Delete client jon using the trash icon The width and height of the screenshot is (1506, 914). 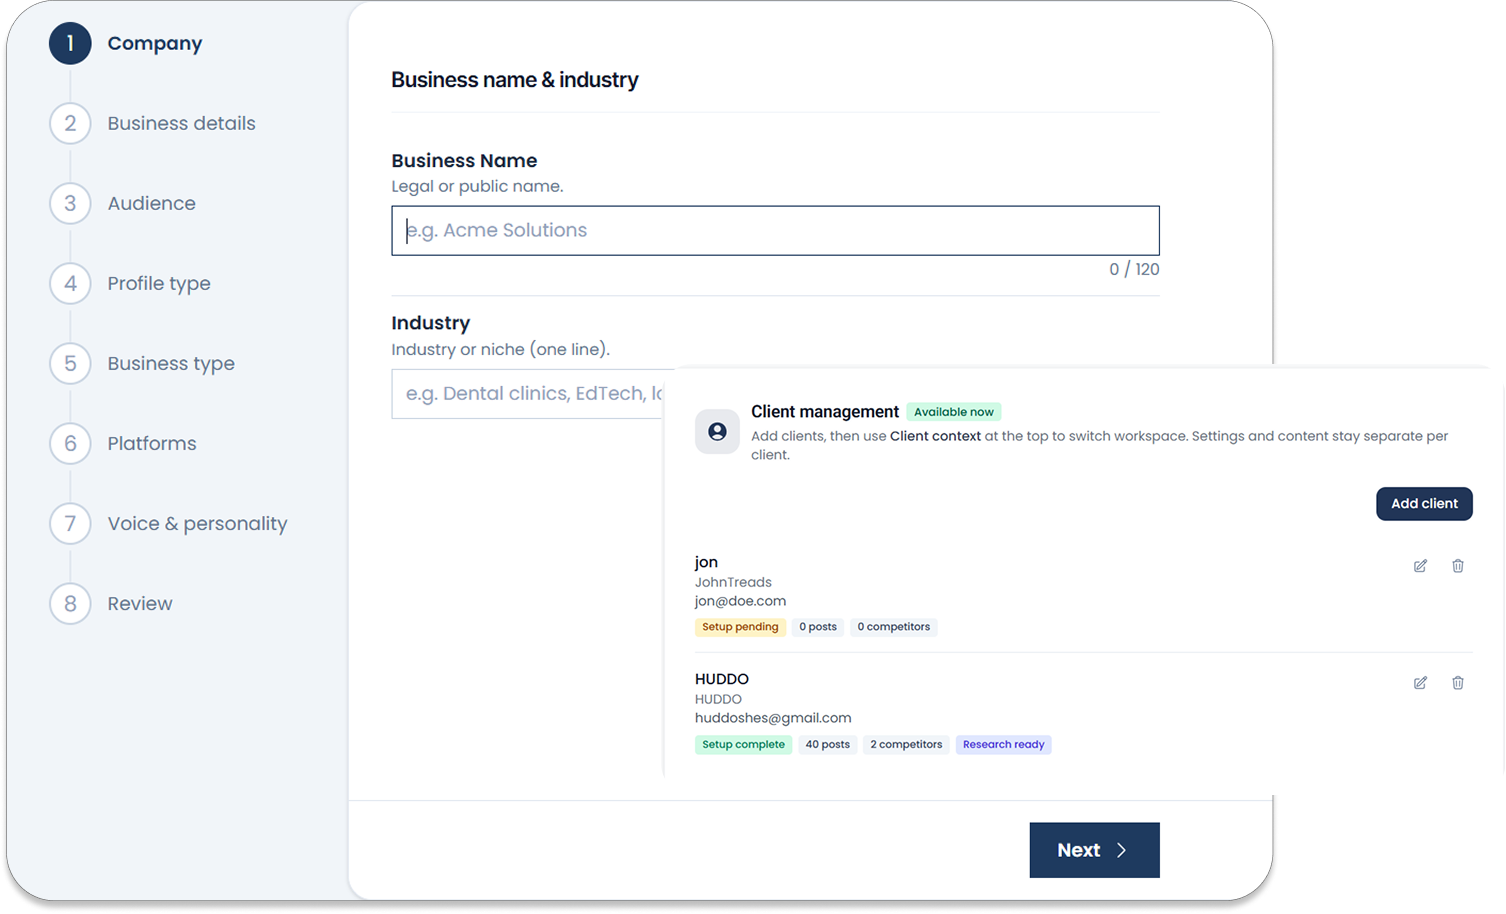1458,566
